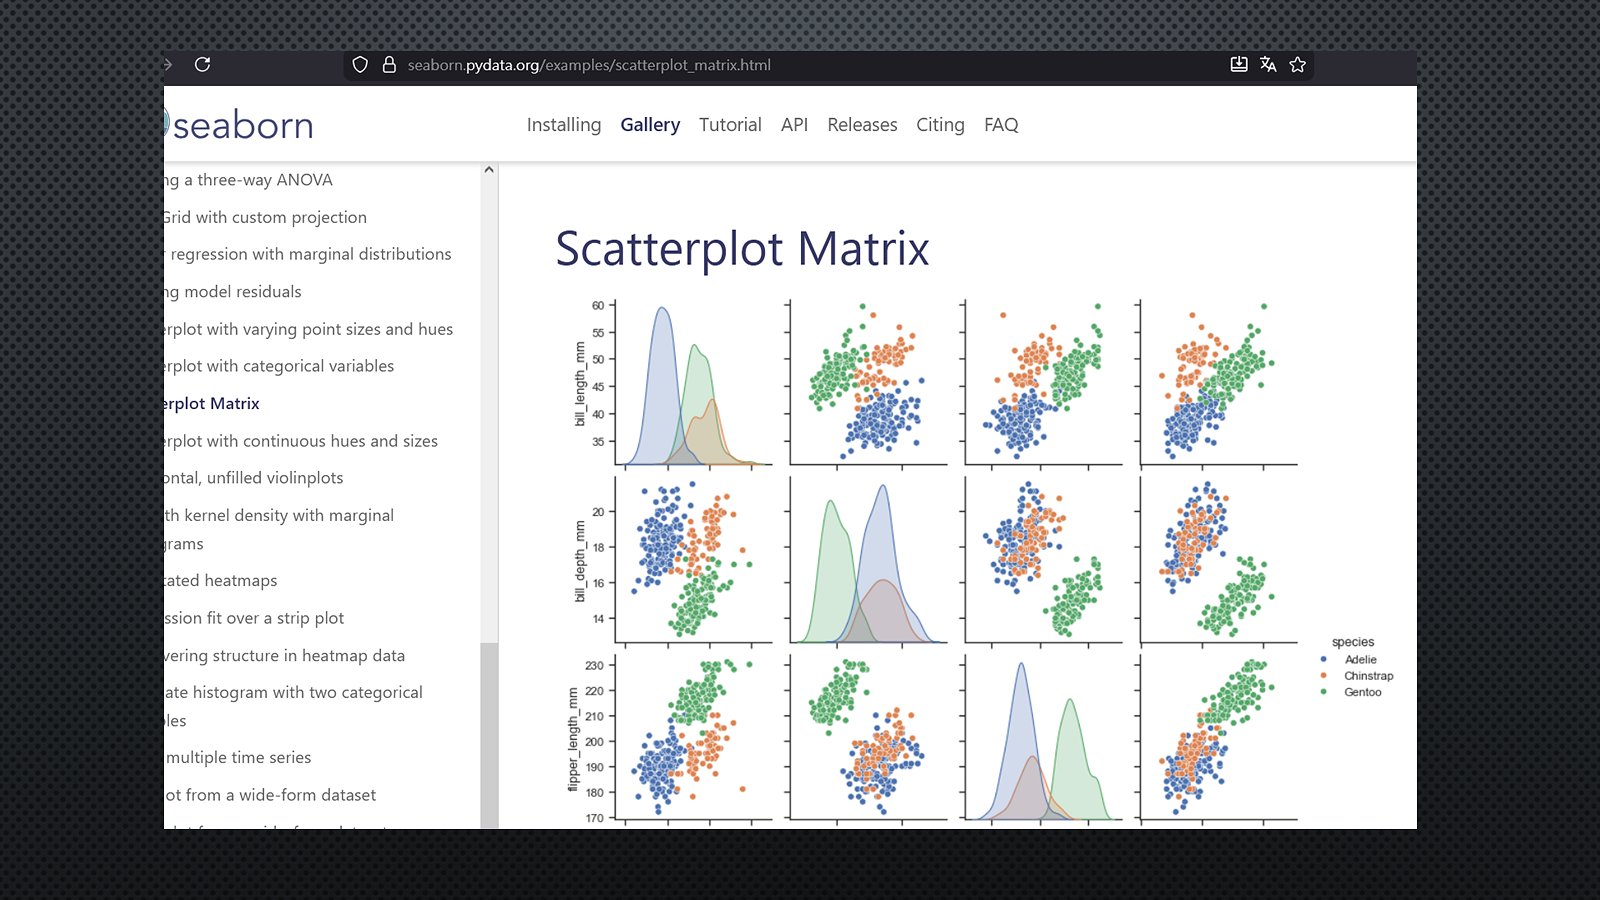Go to the Tutorial menu item
1600x900 pixels.
tap(730, 125)
